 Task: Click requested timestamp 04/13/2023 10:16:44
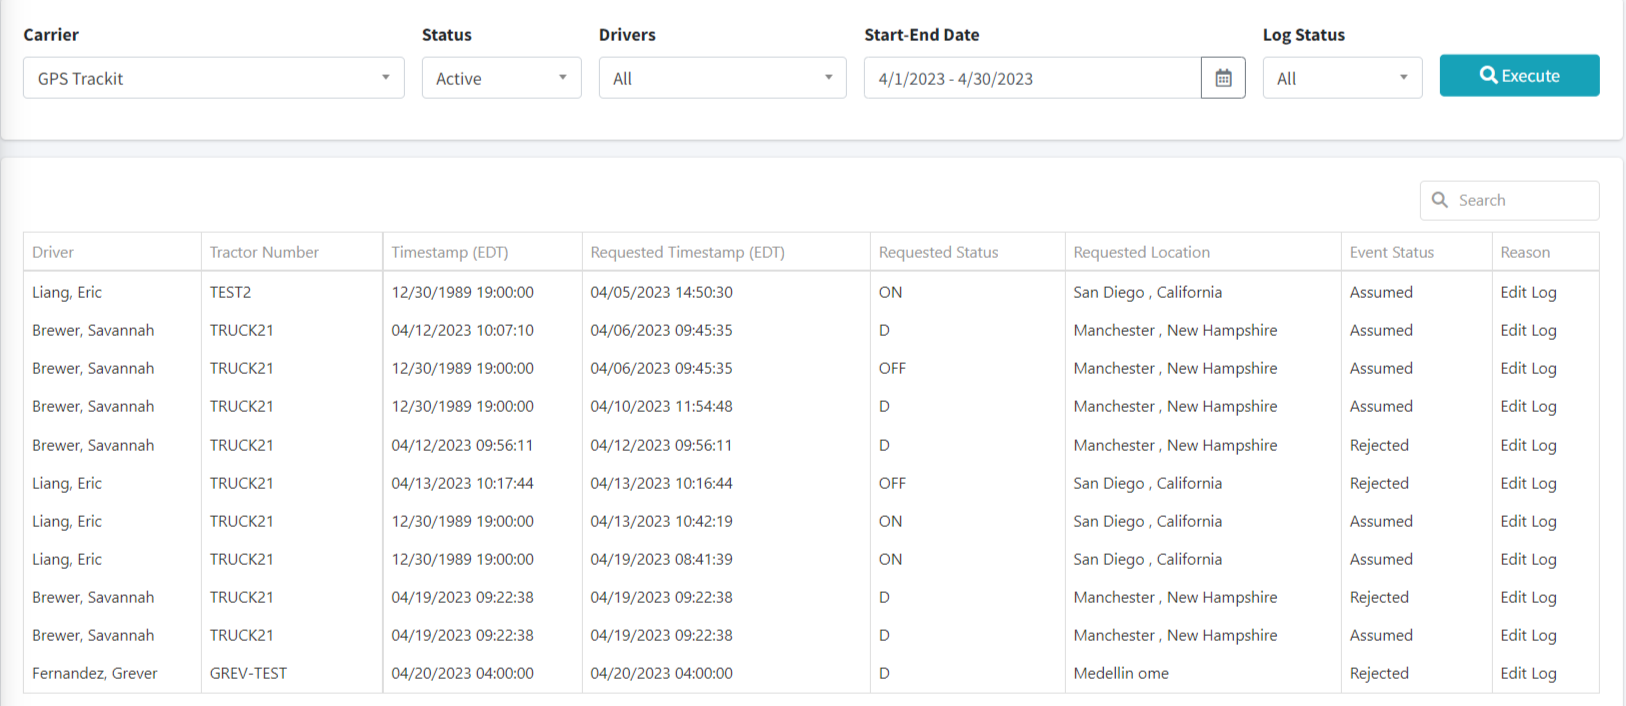661,483
